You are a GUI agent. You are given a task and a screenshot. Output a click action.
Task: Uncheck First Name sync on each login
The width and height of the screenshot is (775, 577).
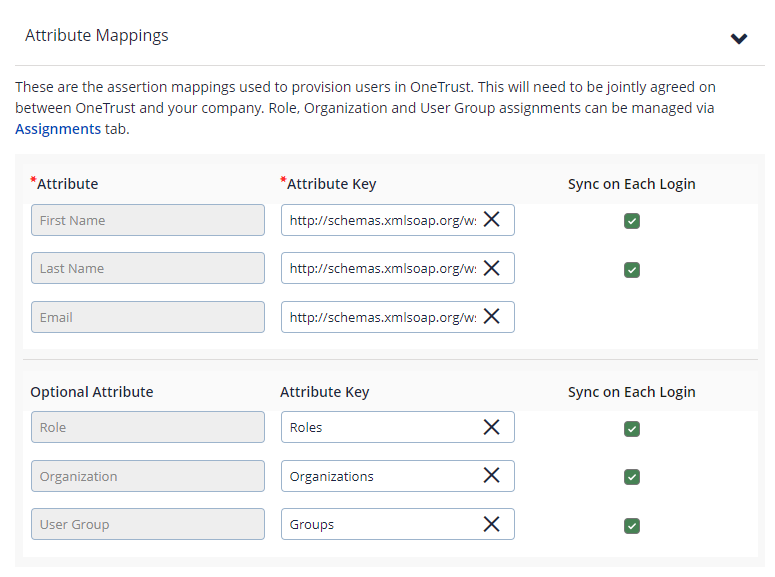pos(631,221)
